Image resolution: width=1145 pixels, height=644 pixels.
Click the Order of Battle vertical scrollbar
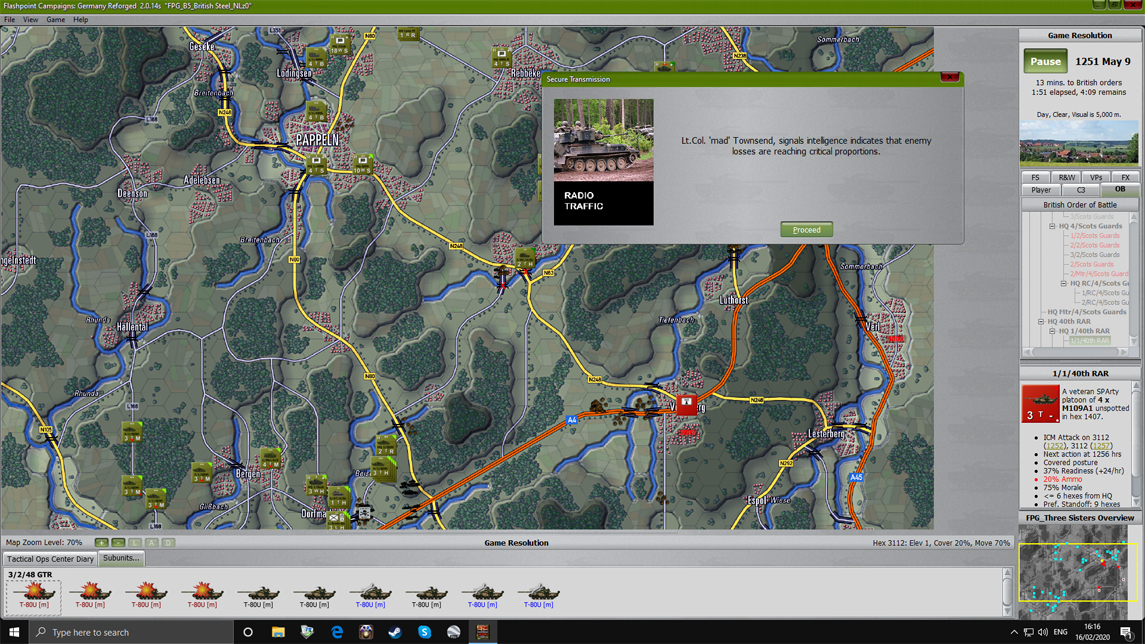[x=1133, y=279]
